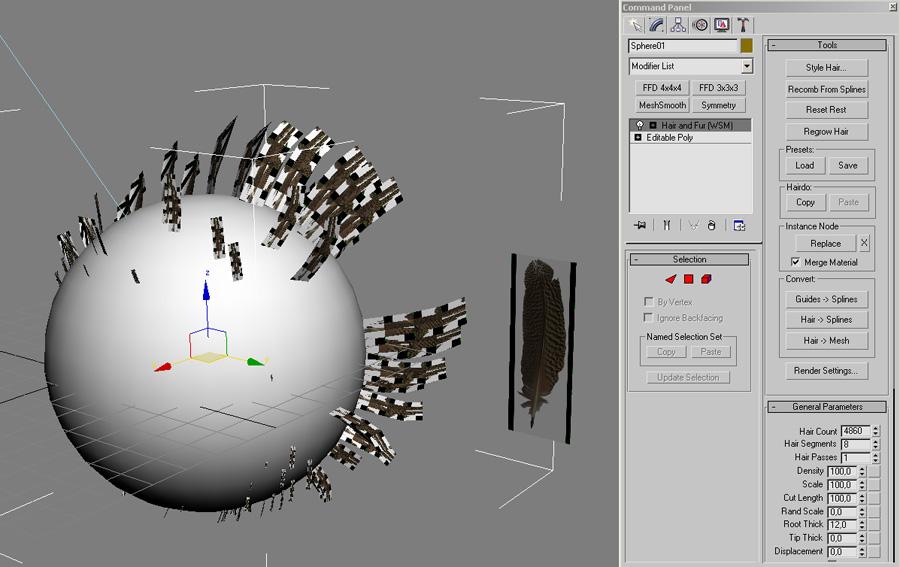
Task: Click the Density map button square
Action: (x=874, y=471)
